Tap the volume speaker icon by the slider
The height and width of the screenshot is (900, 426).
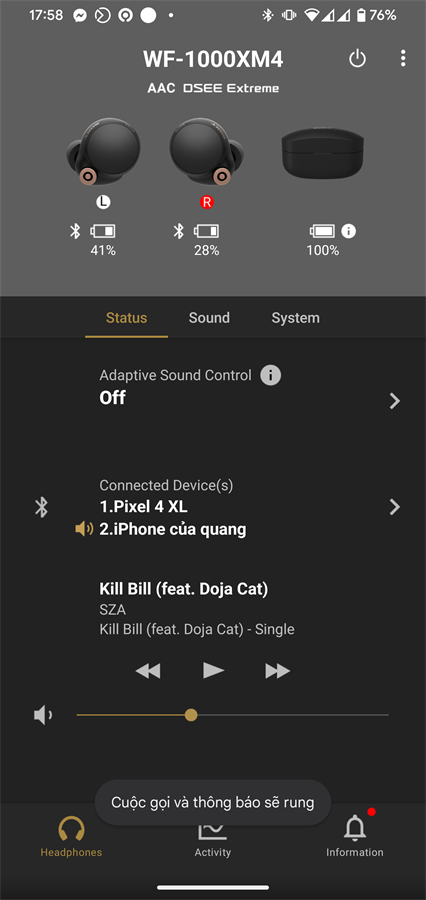pos(43,715)
